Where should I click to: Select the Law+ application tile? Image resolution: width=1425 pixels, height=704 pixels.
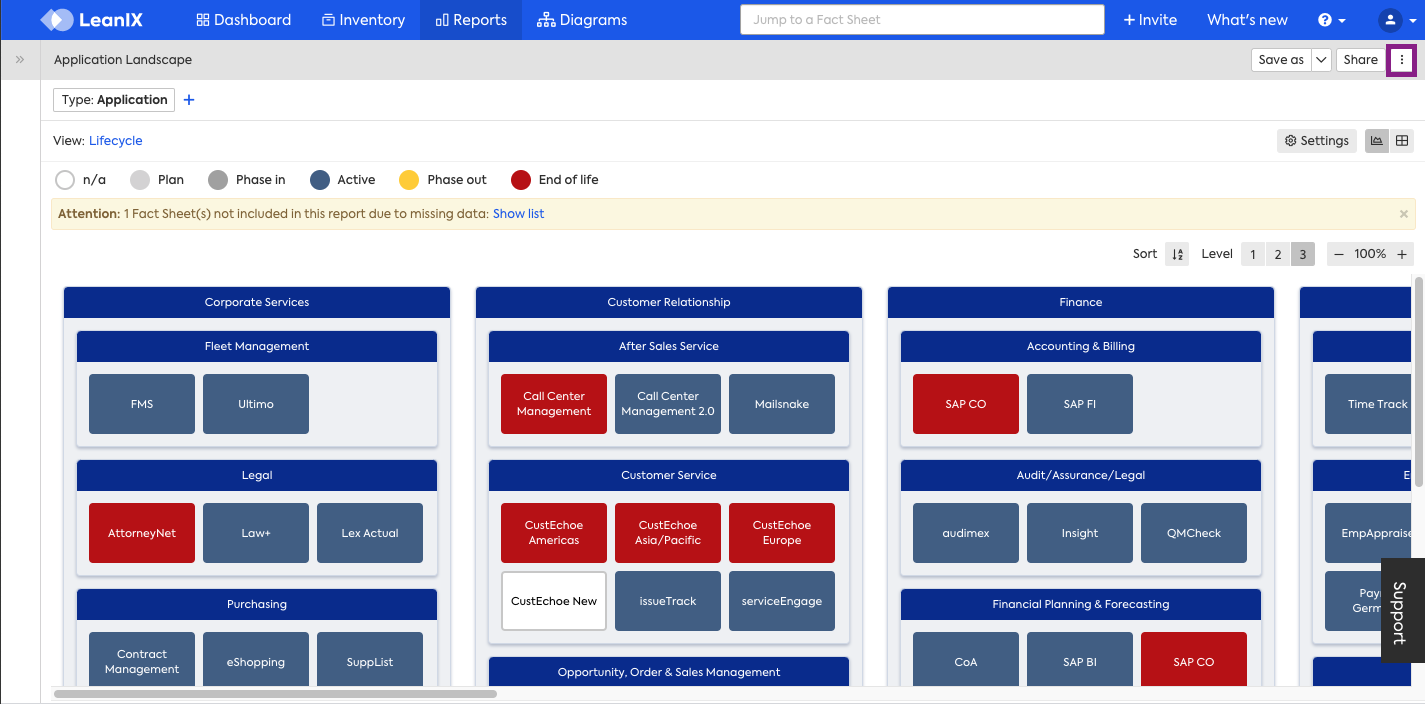coord(256,533)
